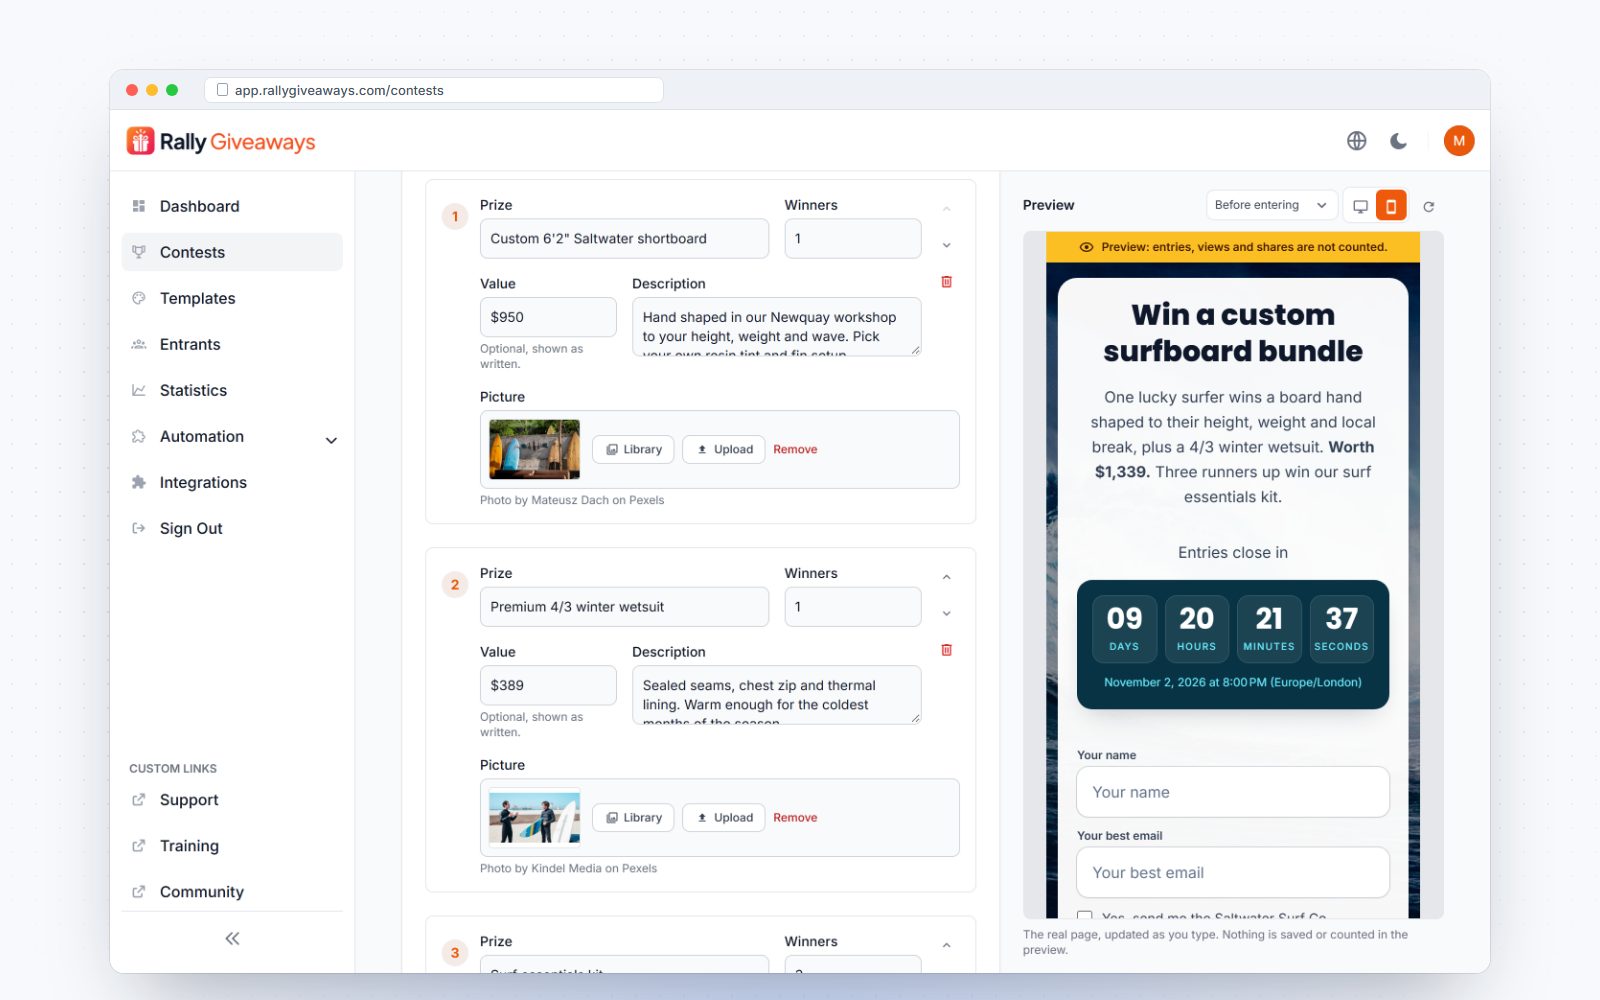
Task: Delete prize 2 with trash icon
Action: [946, 650]
